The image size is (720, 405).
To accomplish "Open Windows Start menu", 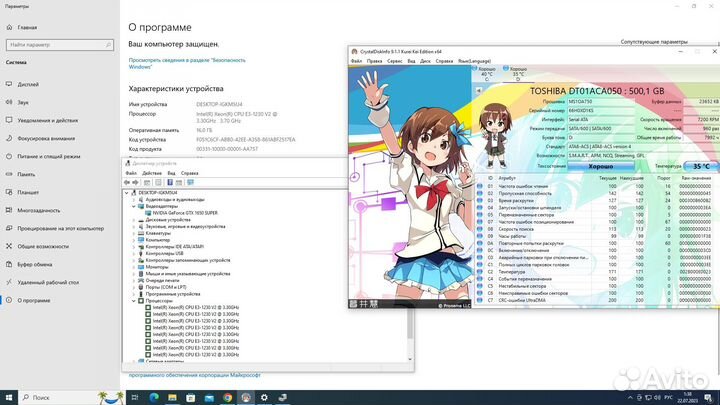I will (9, 398).
